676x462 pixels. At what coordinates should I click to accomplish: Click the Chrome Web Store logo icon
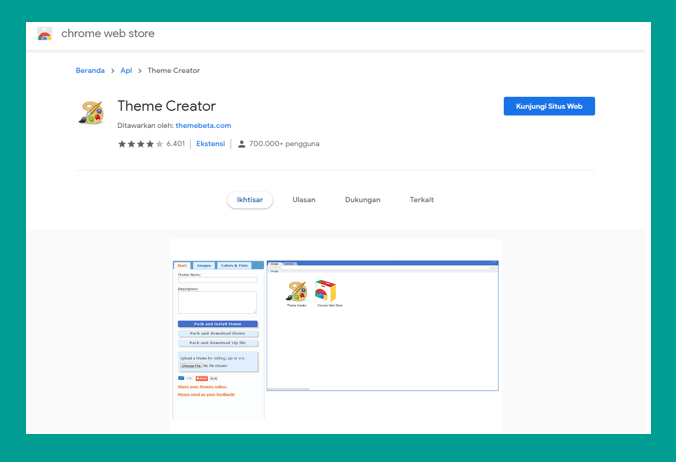pos(45,34)
